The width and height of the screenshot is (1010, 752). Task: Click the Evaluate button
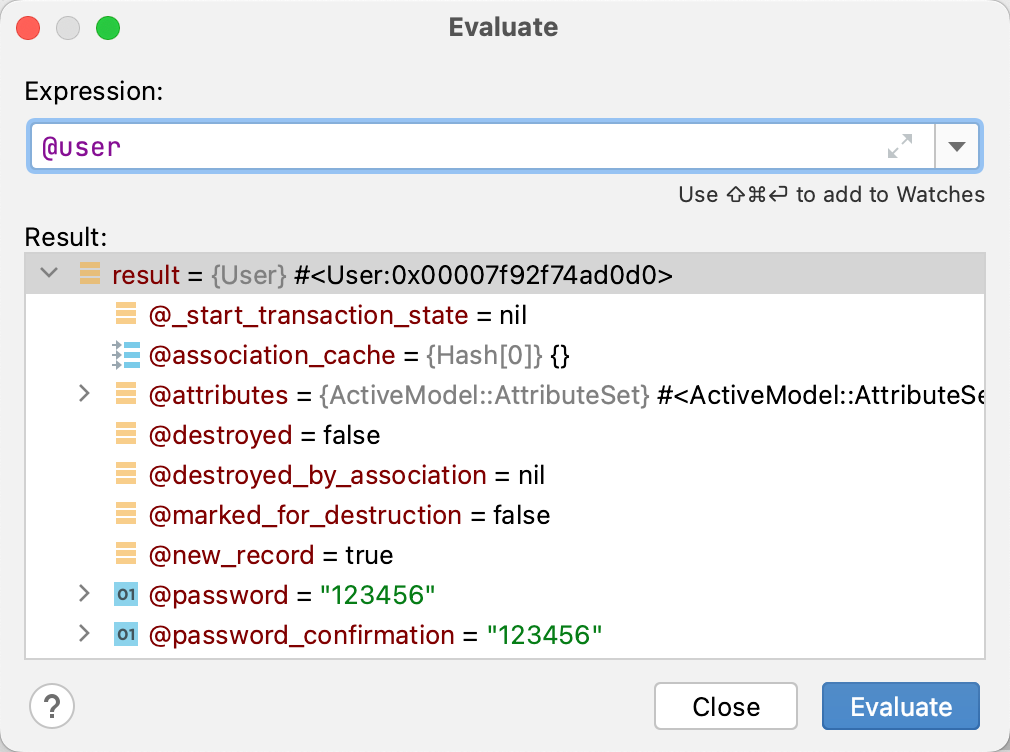pyautogui.click(x=899, y=706)
